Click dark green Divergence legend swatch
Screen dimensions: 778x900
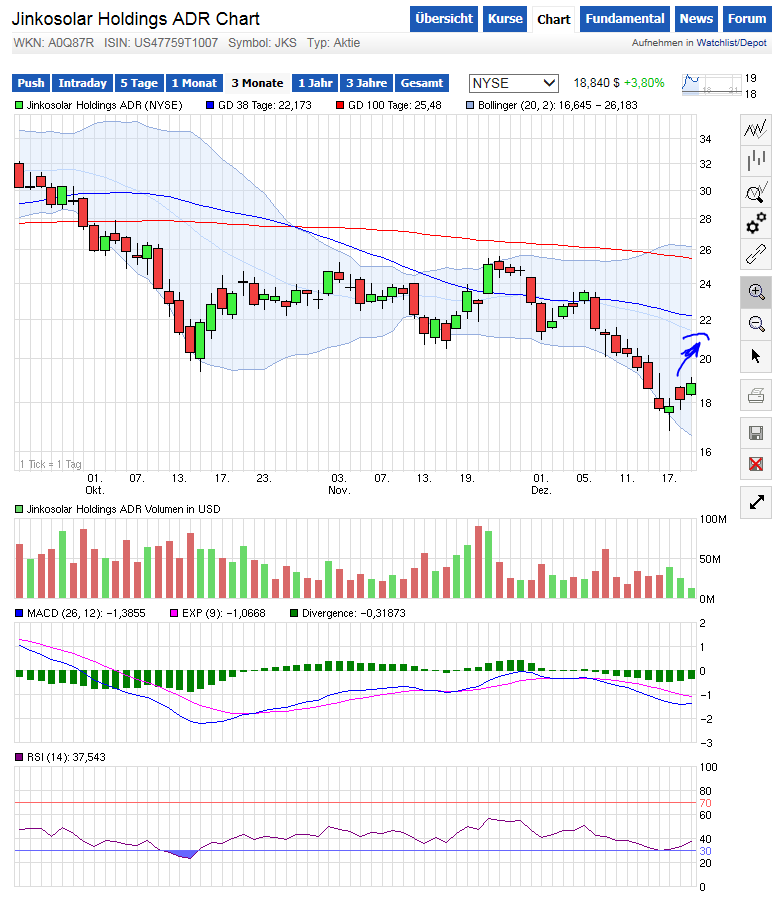(x=294, y=614)
